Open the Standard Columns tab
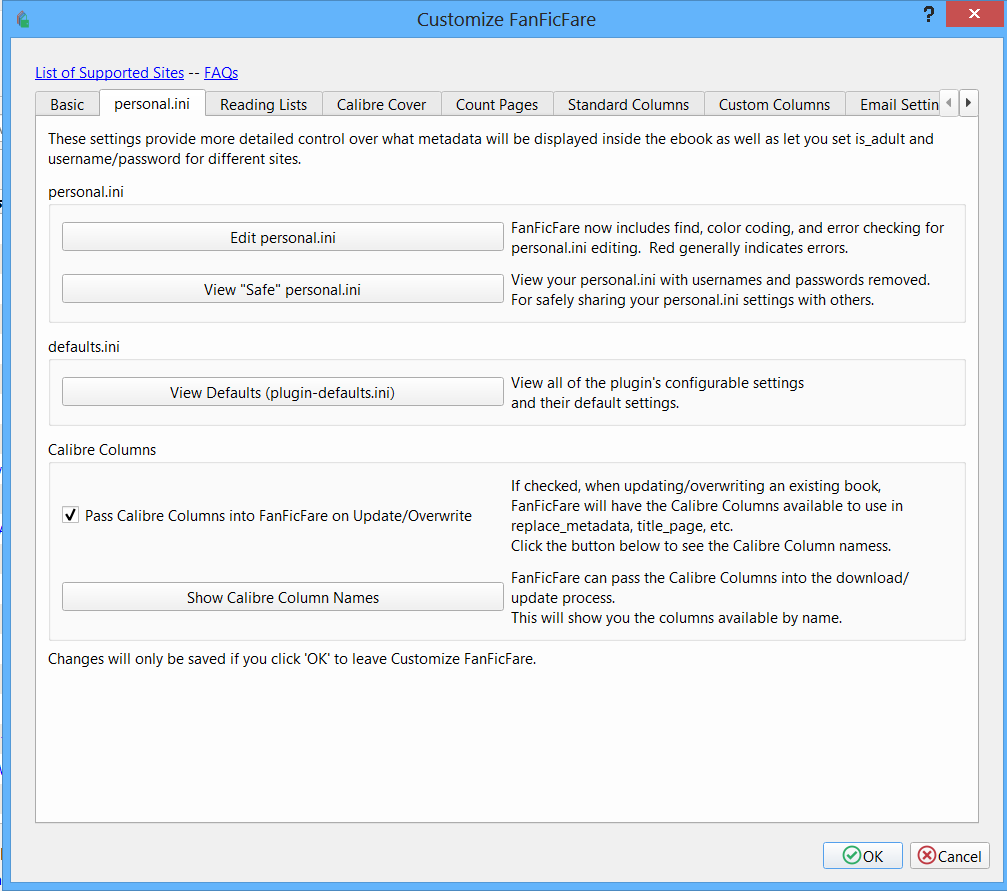 (628, 105)
